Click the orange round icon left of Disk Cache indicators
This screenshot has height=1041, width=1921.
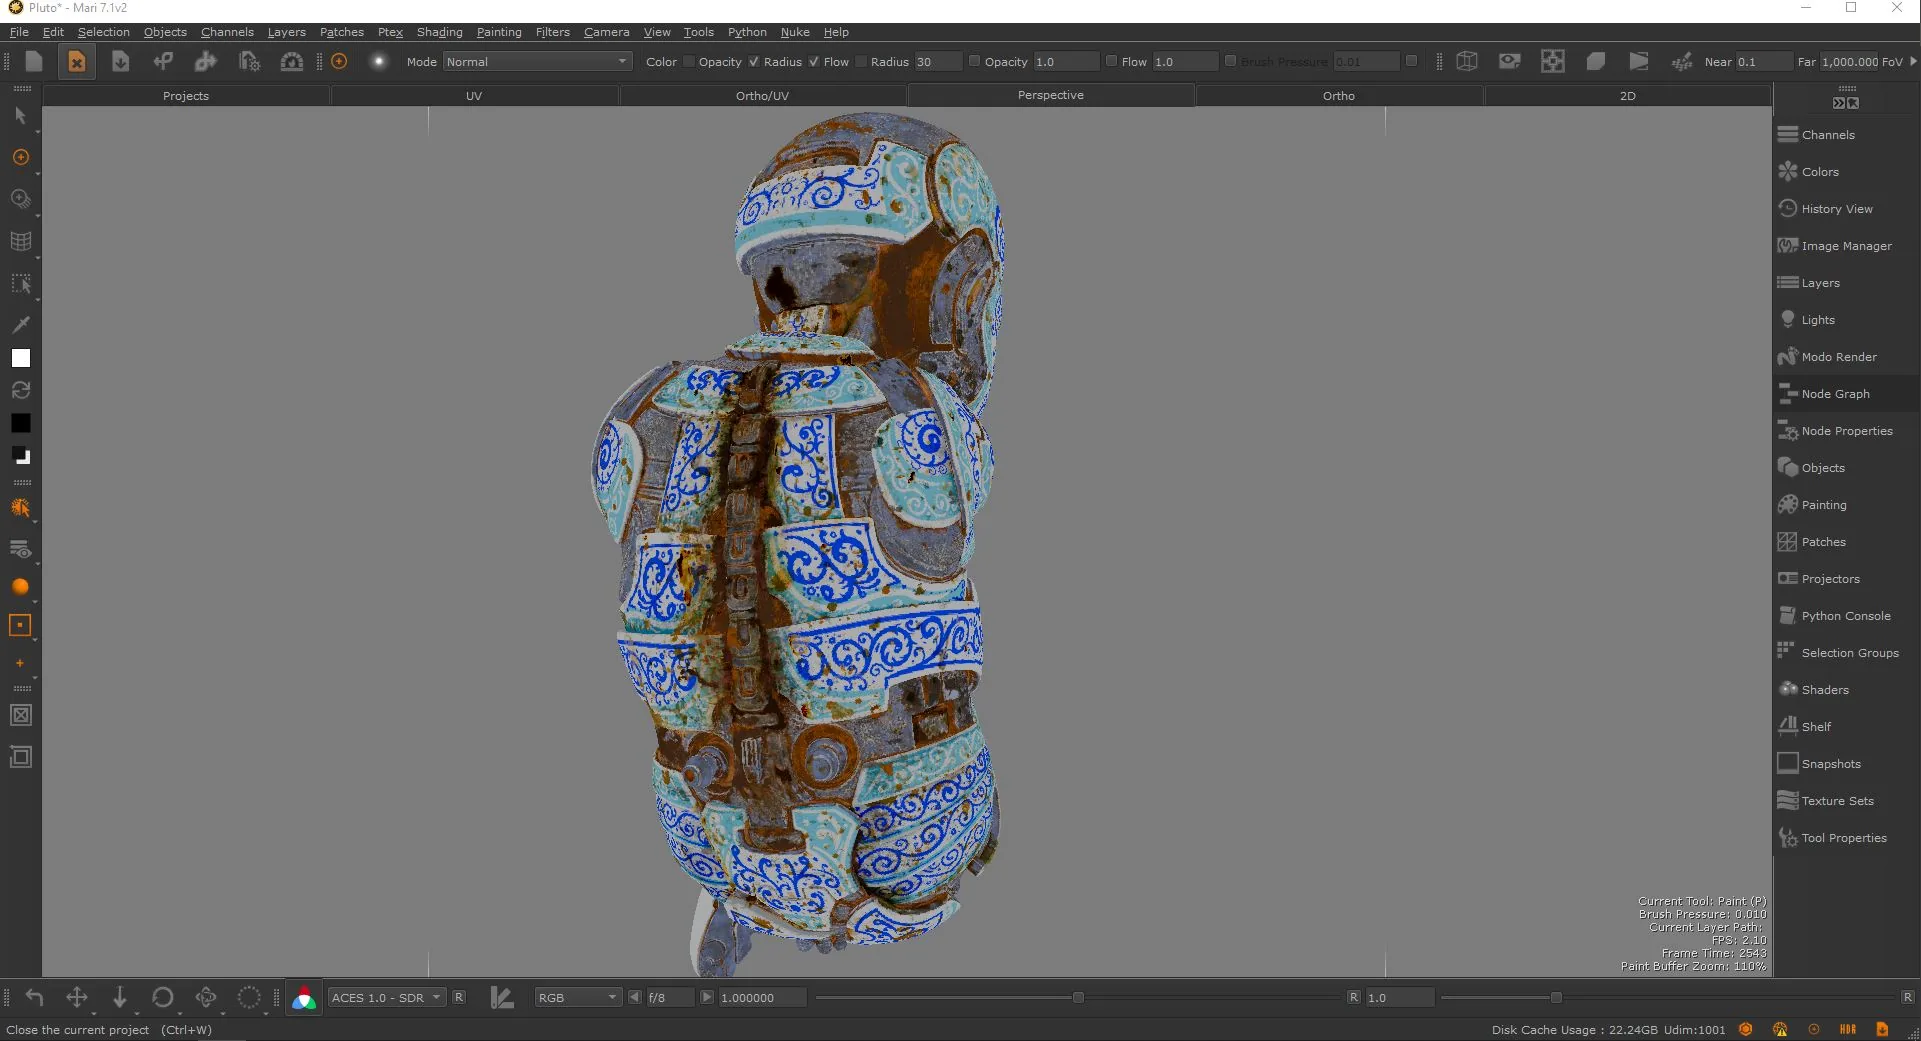(x=1746, y=1029)
